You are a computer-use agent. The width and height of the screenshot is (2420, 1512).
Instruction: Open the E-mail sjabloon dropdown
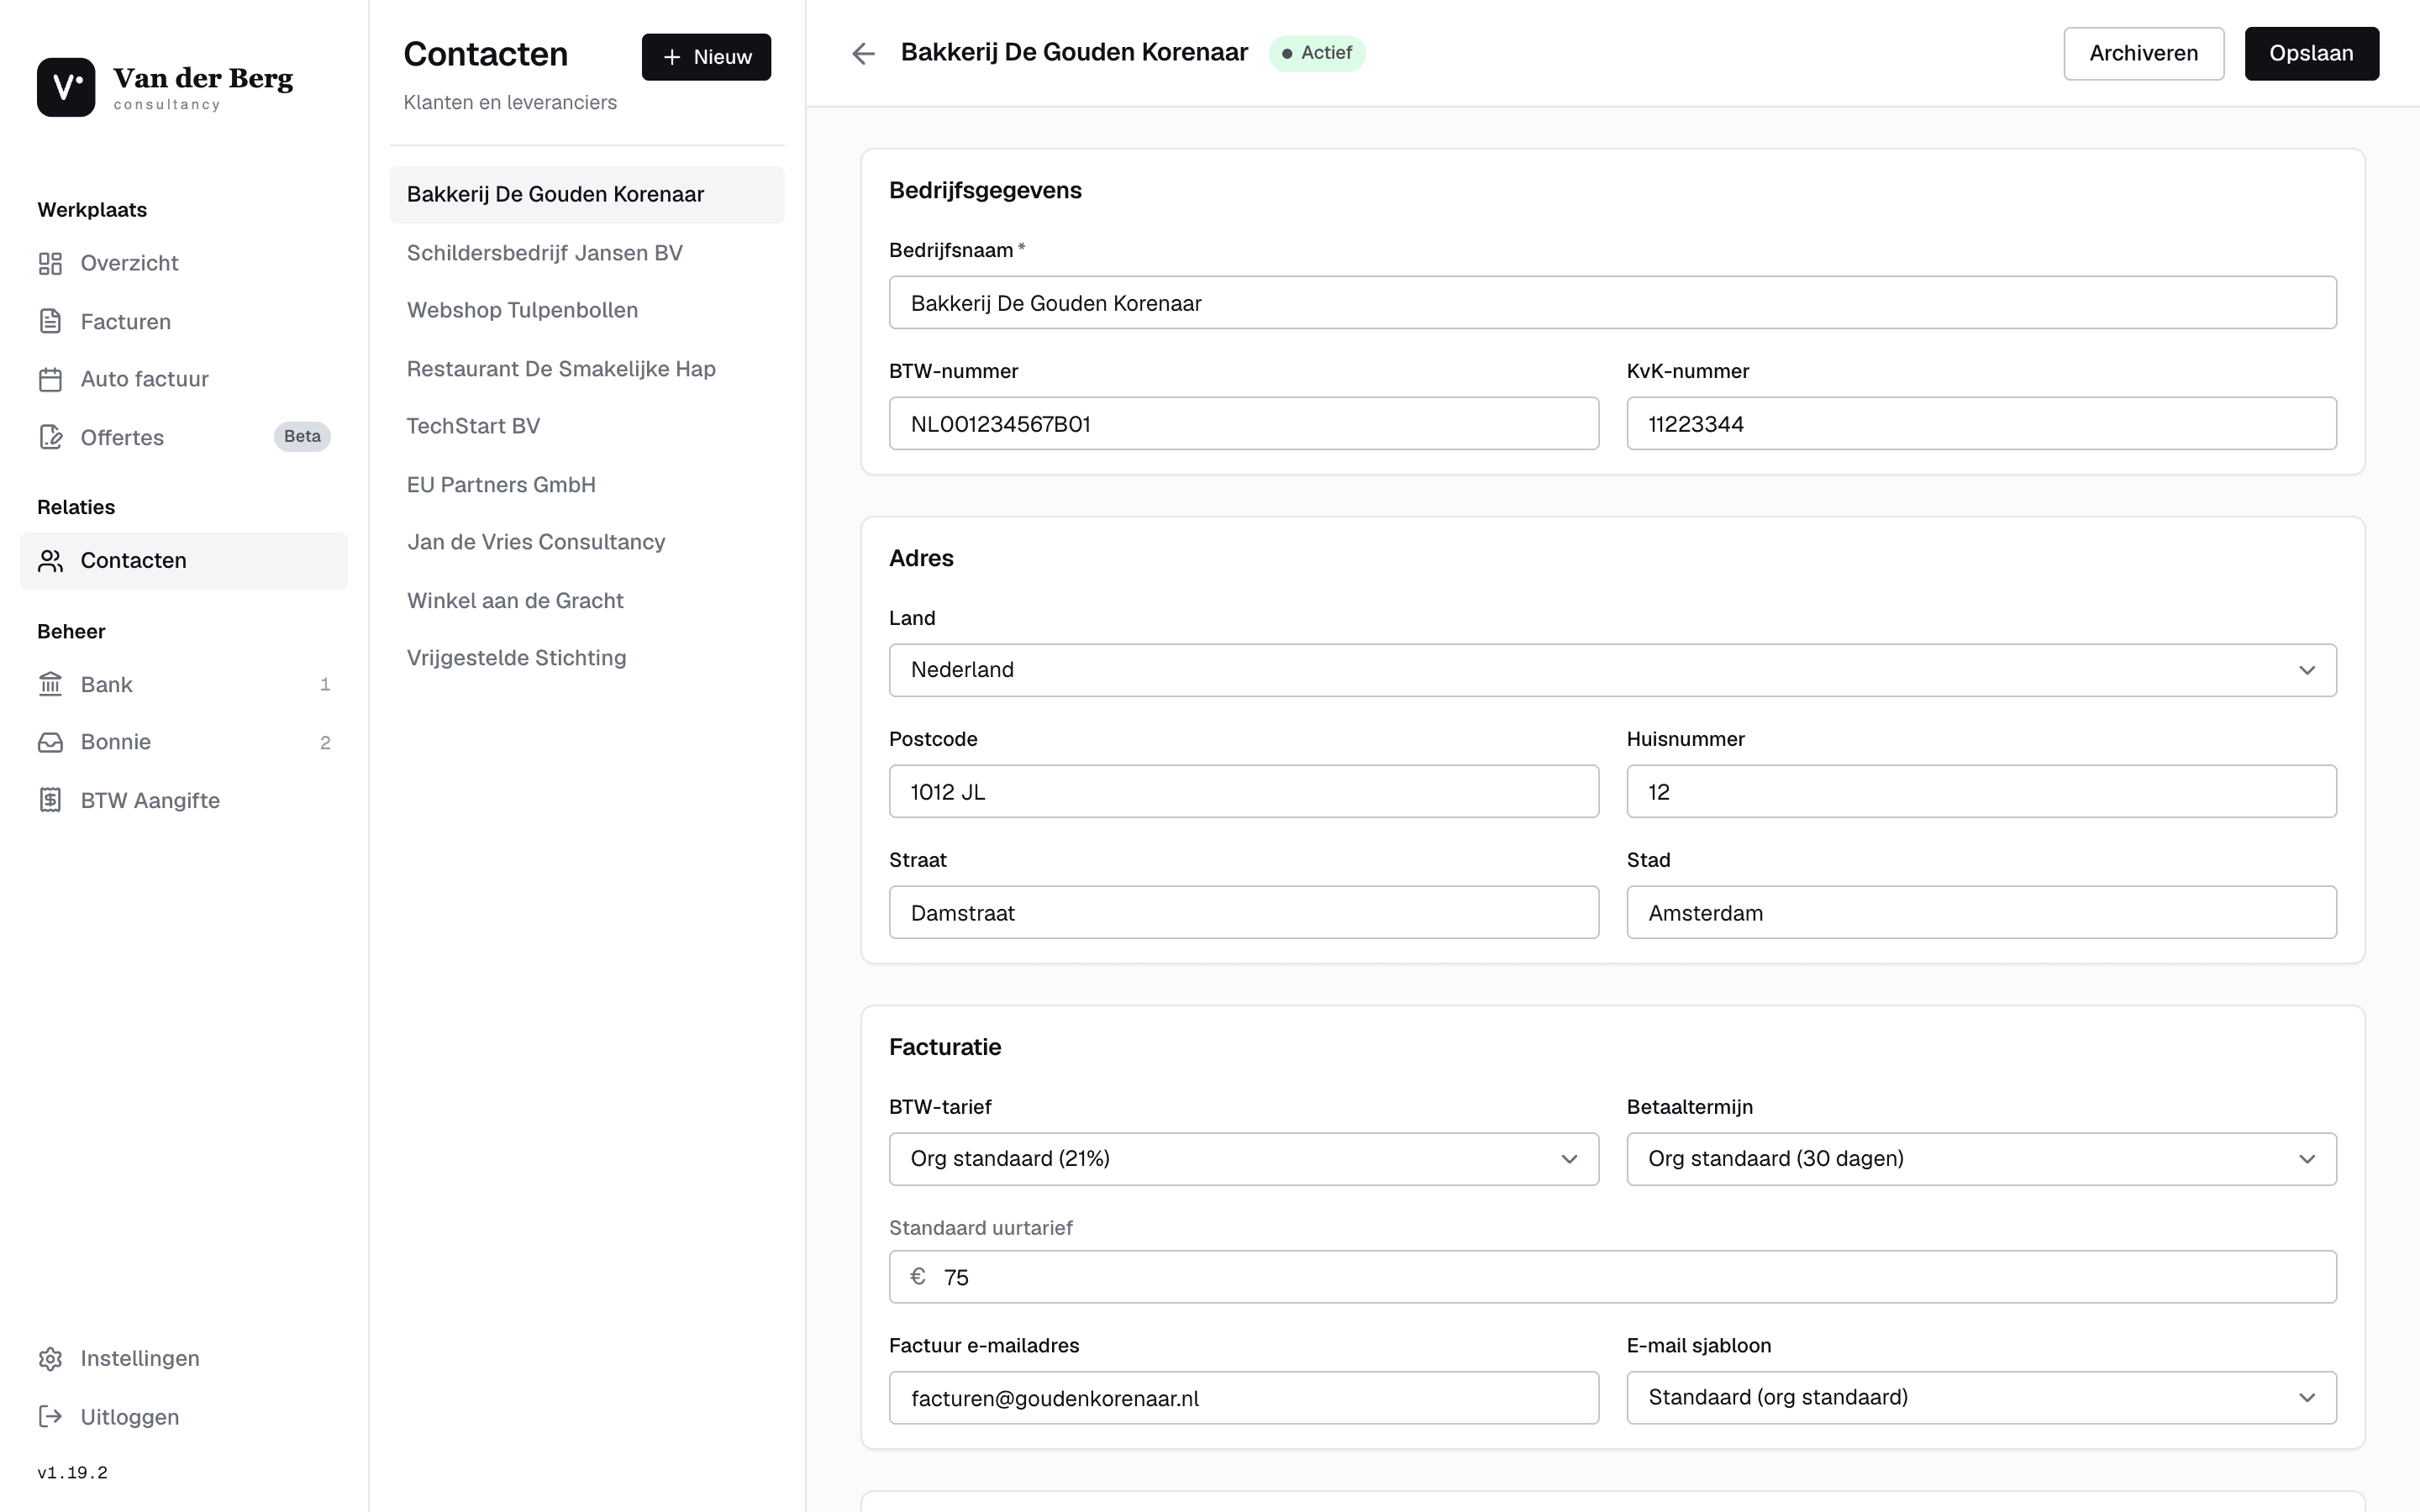click(1981, 1398)
